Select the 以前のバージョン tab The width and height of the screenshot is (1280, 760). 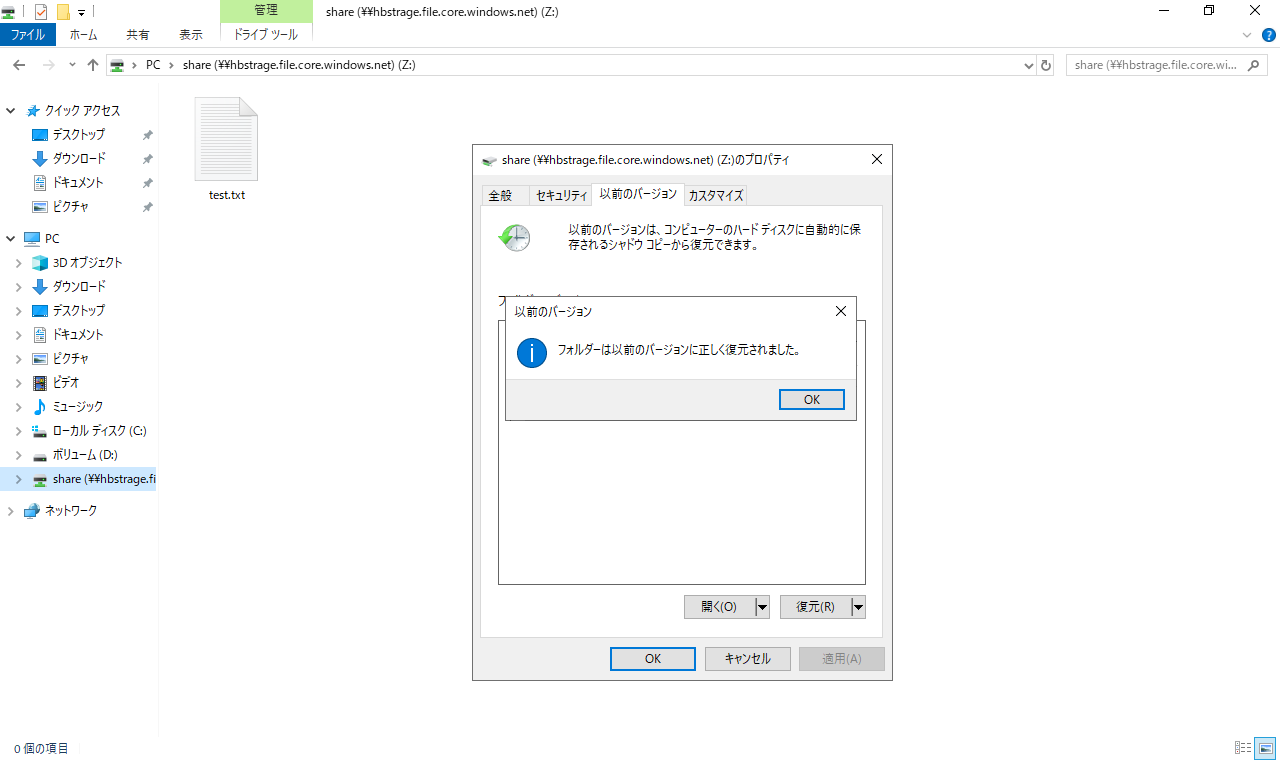[637, 193]
